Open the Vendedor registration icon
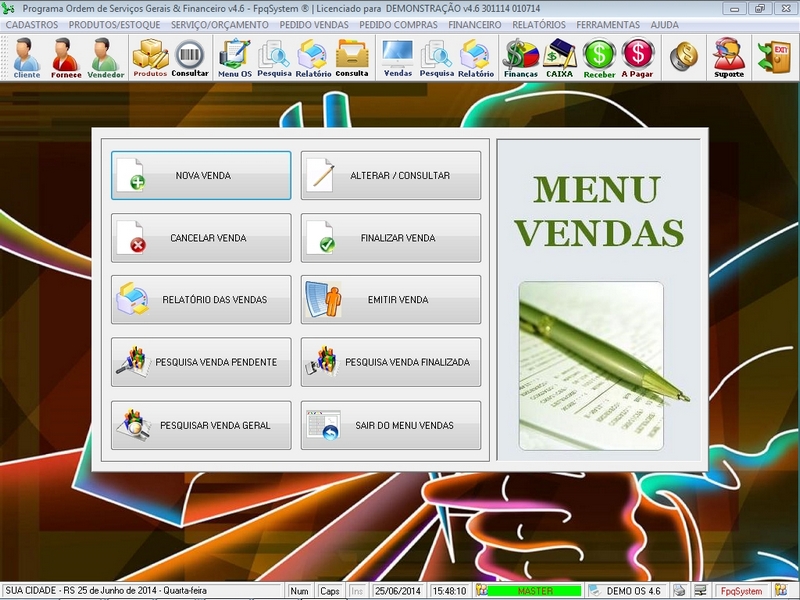The width and height of the screenshot is (800, 600). click(108, 55)
